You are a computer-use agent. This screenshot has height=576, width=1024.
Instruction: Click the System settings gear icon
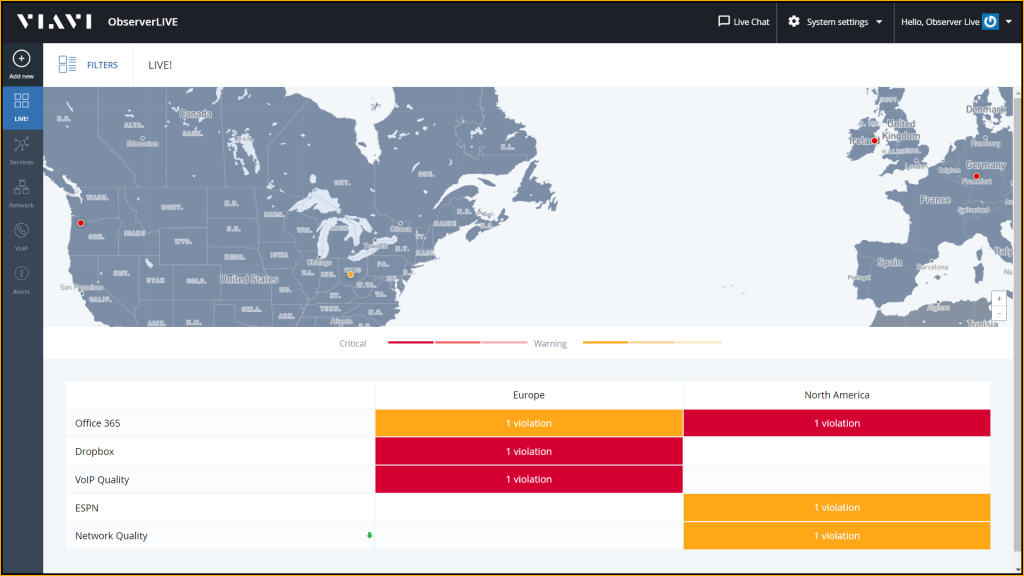tap(793, 22)
